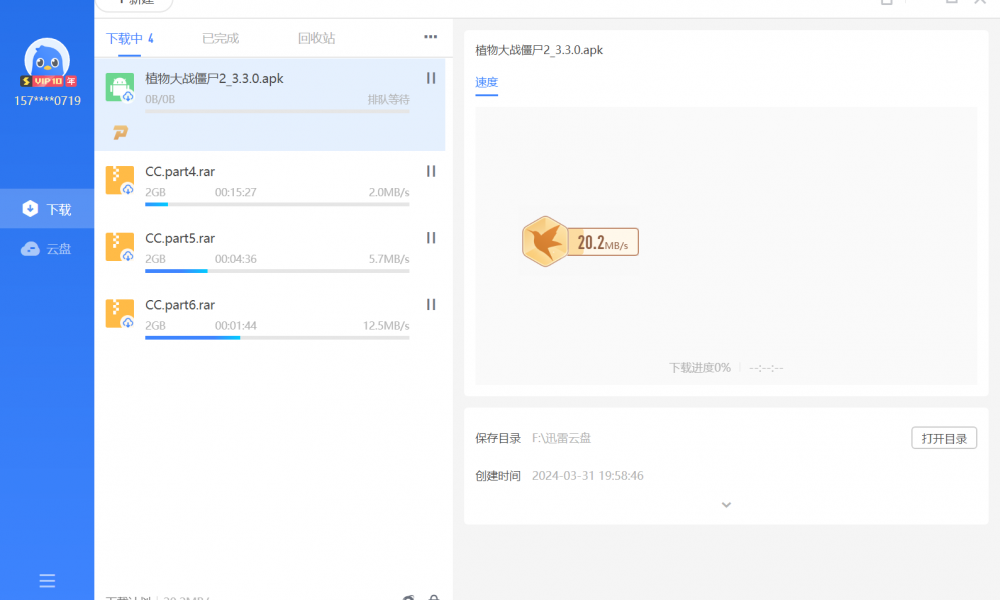Pause the 植物大战僵尸2_3.3.0.apk download
Screen dimensions: 1000x600
[x=431, y=78]
